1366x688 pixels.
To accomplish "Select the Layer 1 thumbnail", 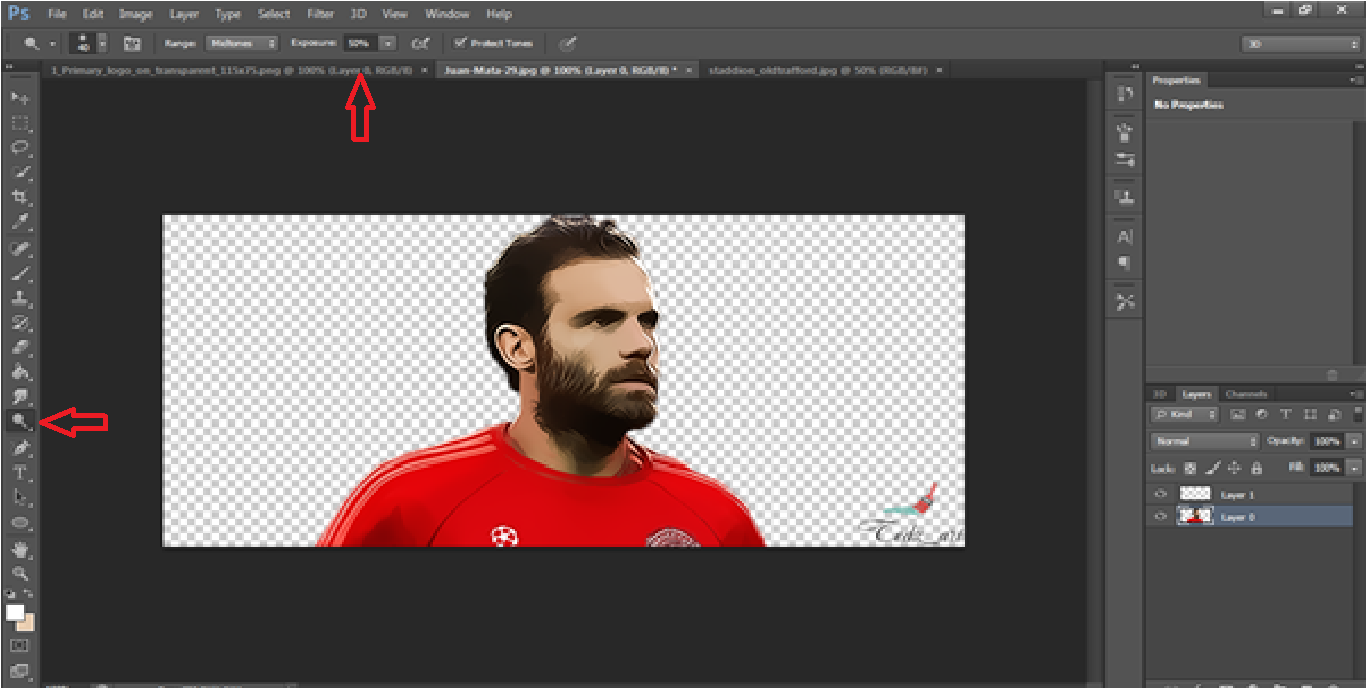I will [x=1196, y=494].
